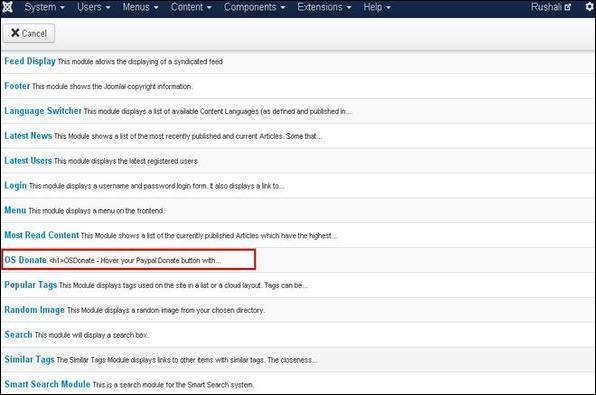596x395 pixels.
Task: Select the Menu module type
Action: click(x=15, y=210)
